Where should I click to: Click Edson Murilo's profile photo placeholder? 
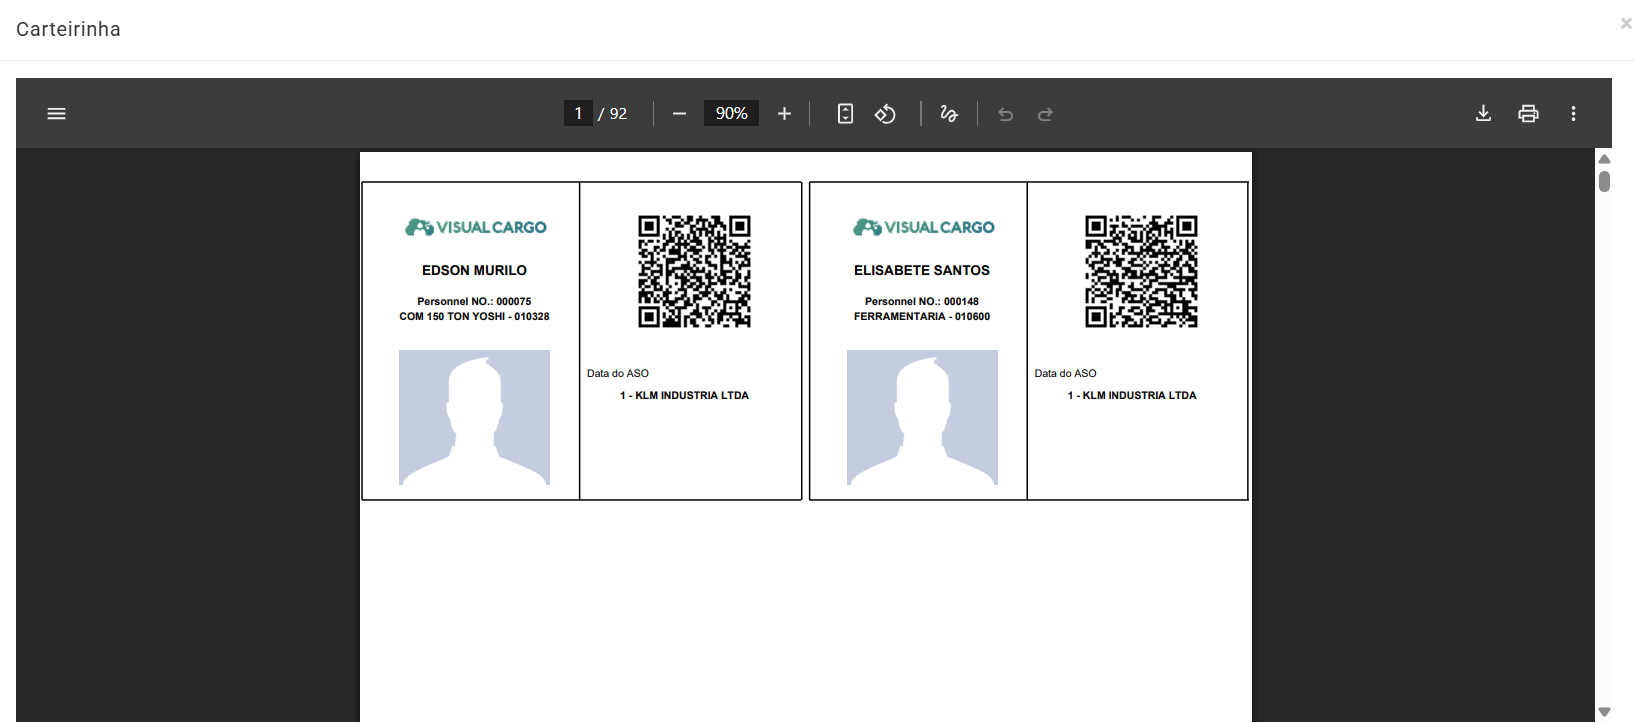pyautogui.click(x=474, y=417)
